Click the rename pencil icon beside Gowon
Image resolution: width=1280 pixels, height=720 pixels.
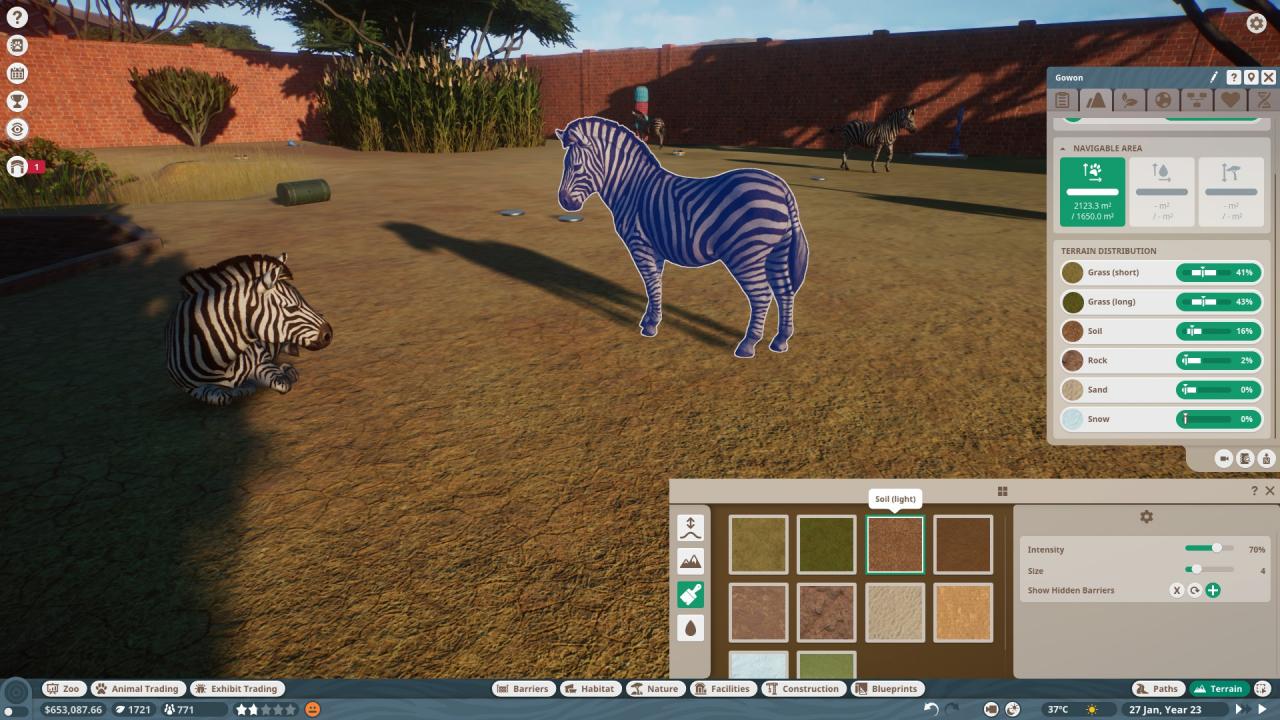coord(1214,77)
